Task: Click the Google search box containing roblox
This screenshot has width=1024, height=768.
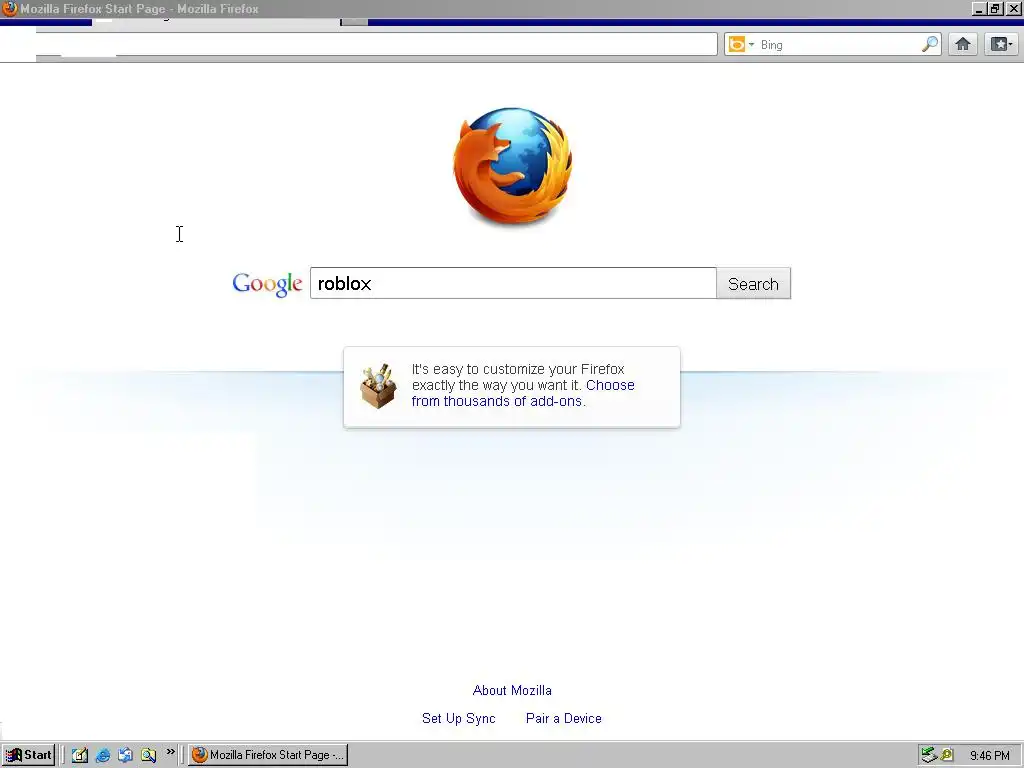Action: click(513, 283)
